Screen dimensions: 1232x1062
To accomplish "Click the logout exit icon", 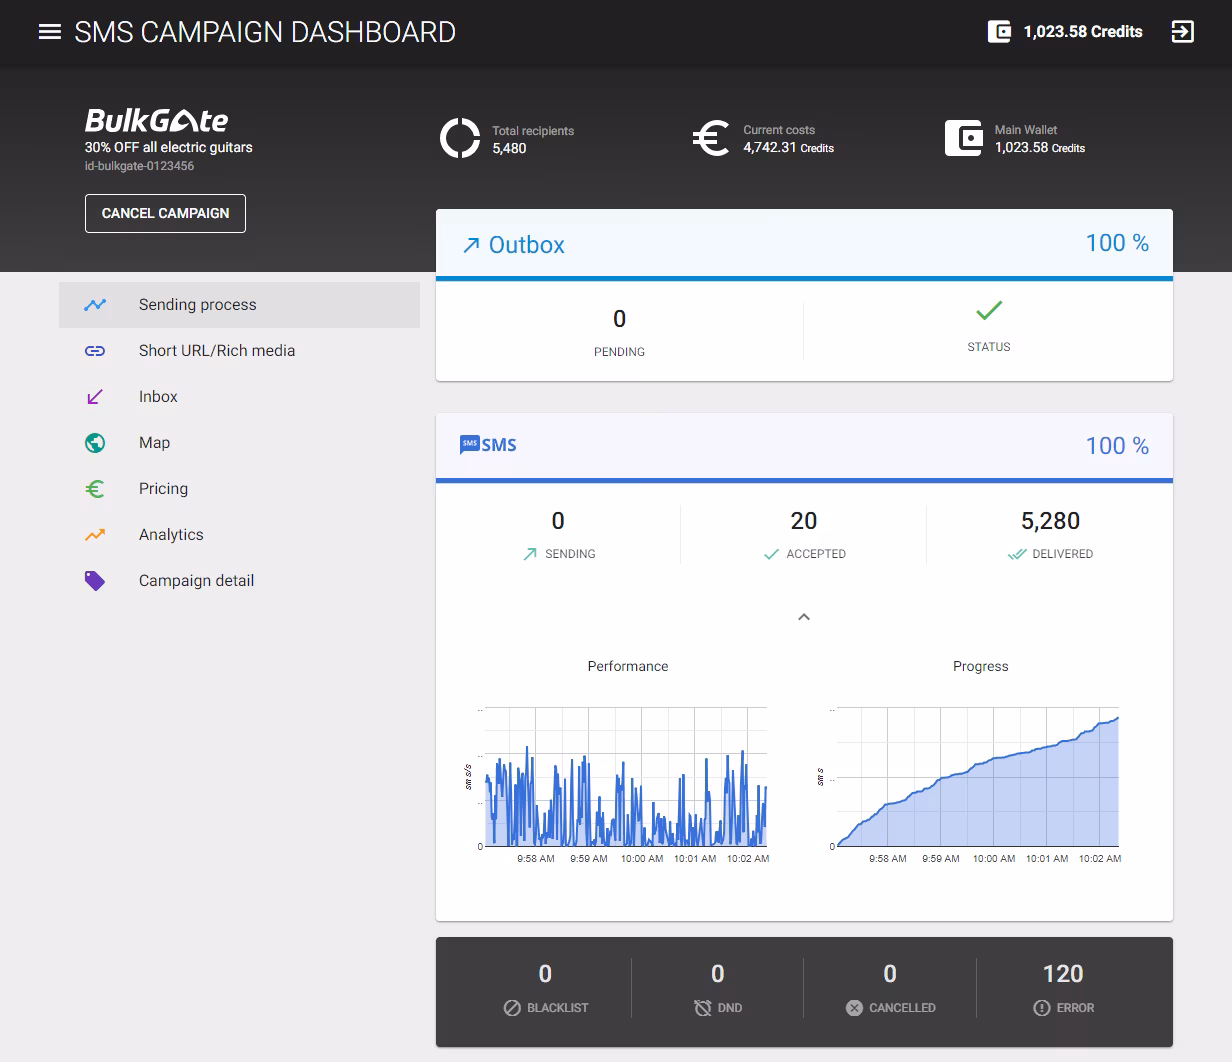I will tap(1182, 32).
